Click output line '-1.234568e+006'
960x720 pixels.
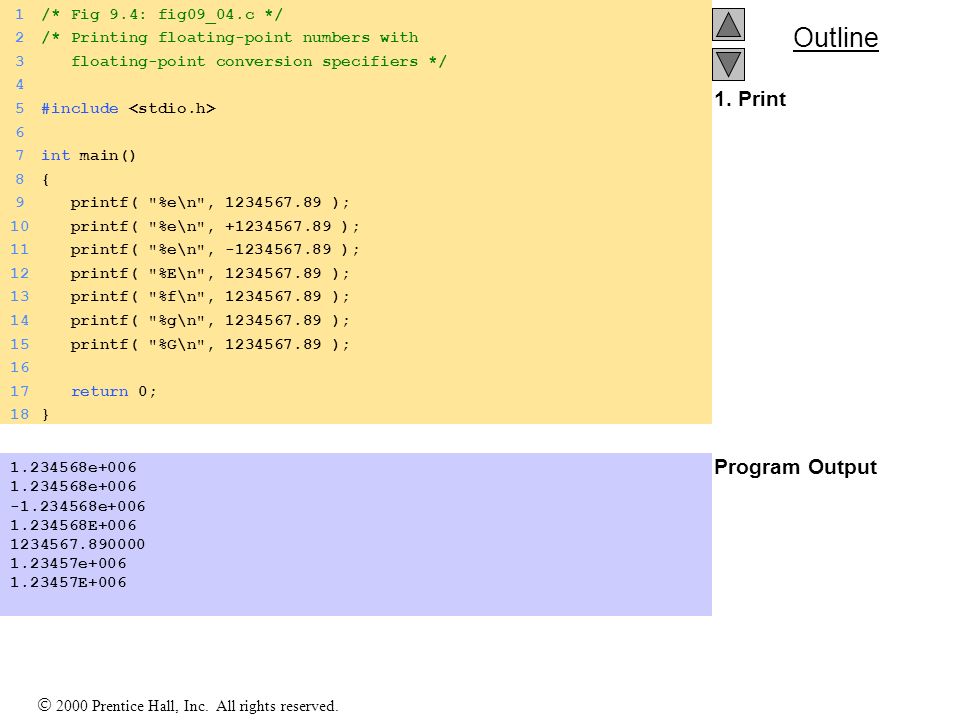coord(78,506)
